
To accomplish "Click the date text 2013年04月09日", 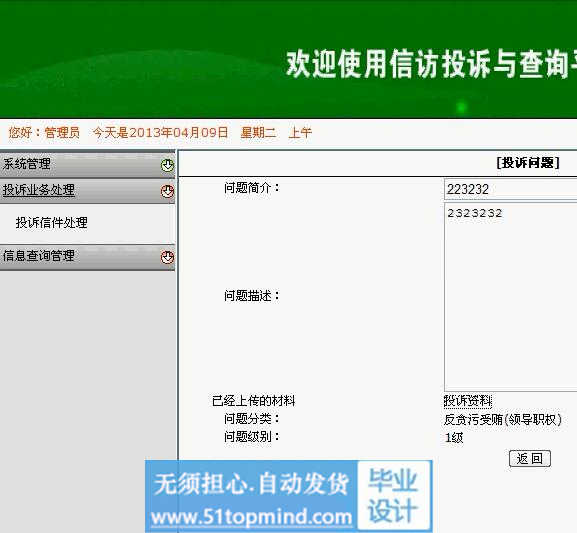I will 179,133.
